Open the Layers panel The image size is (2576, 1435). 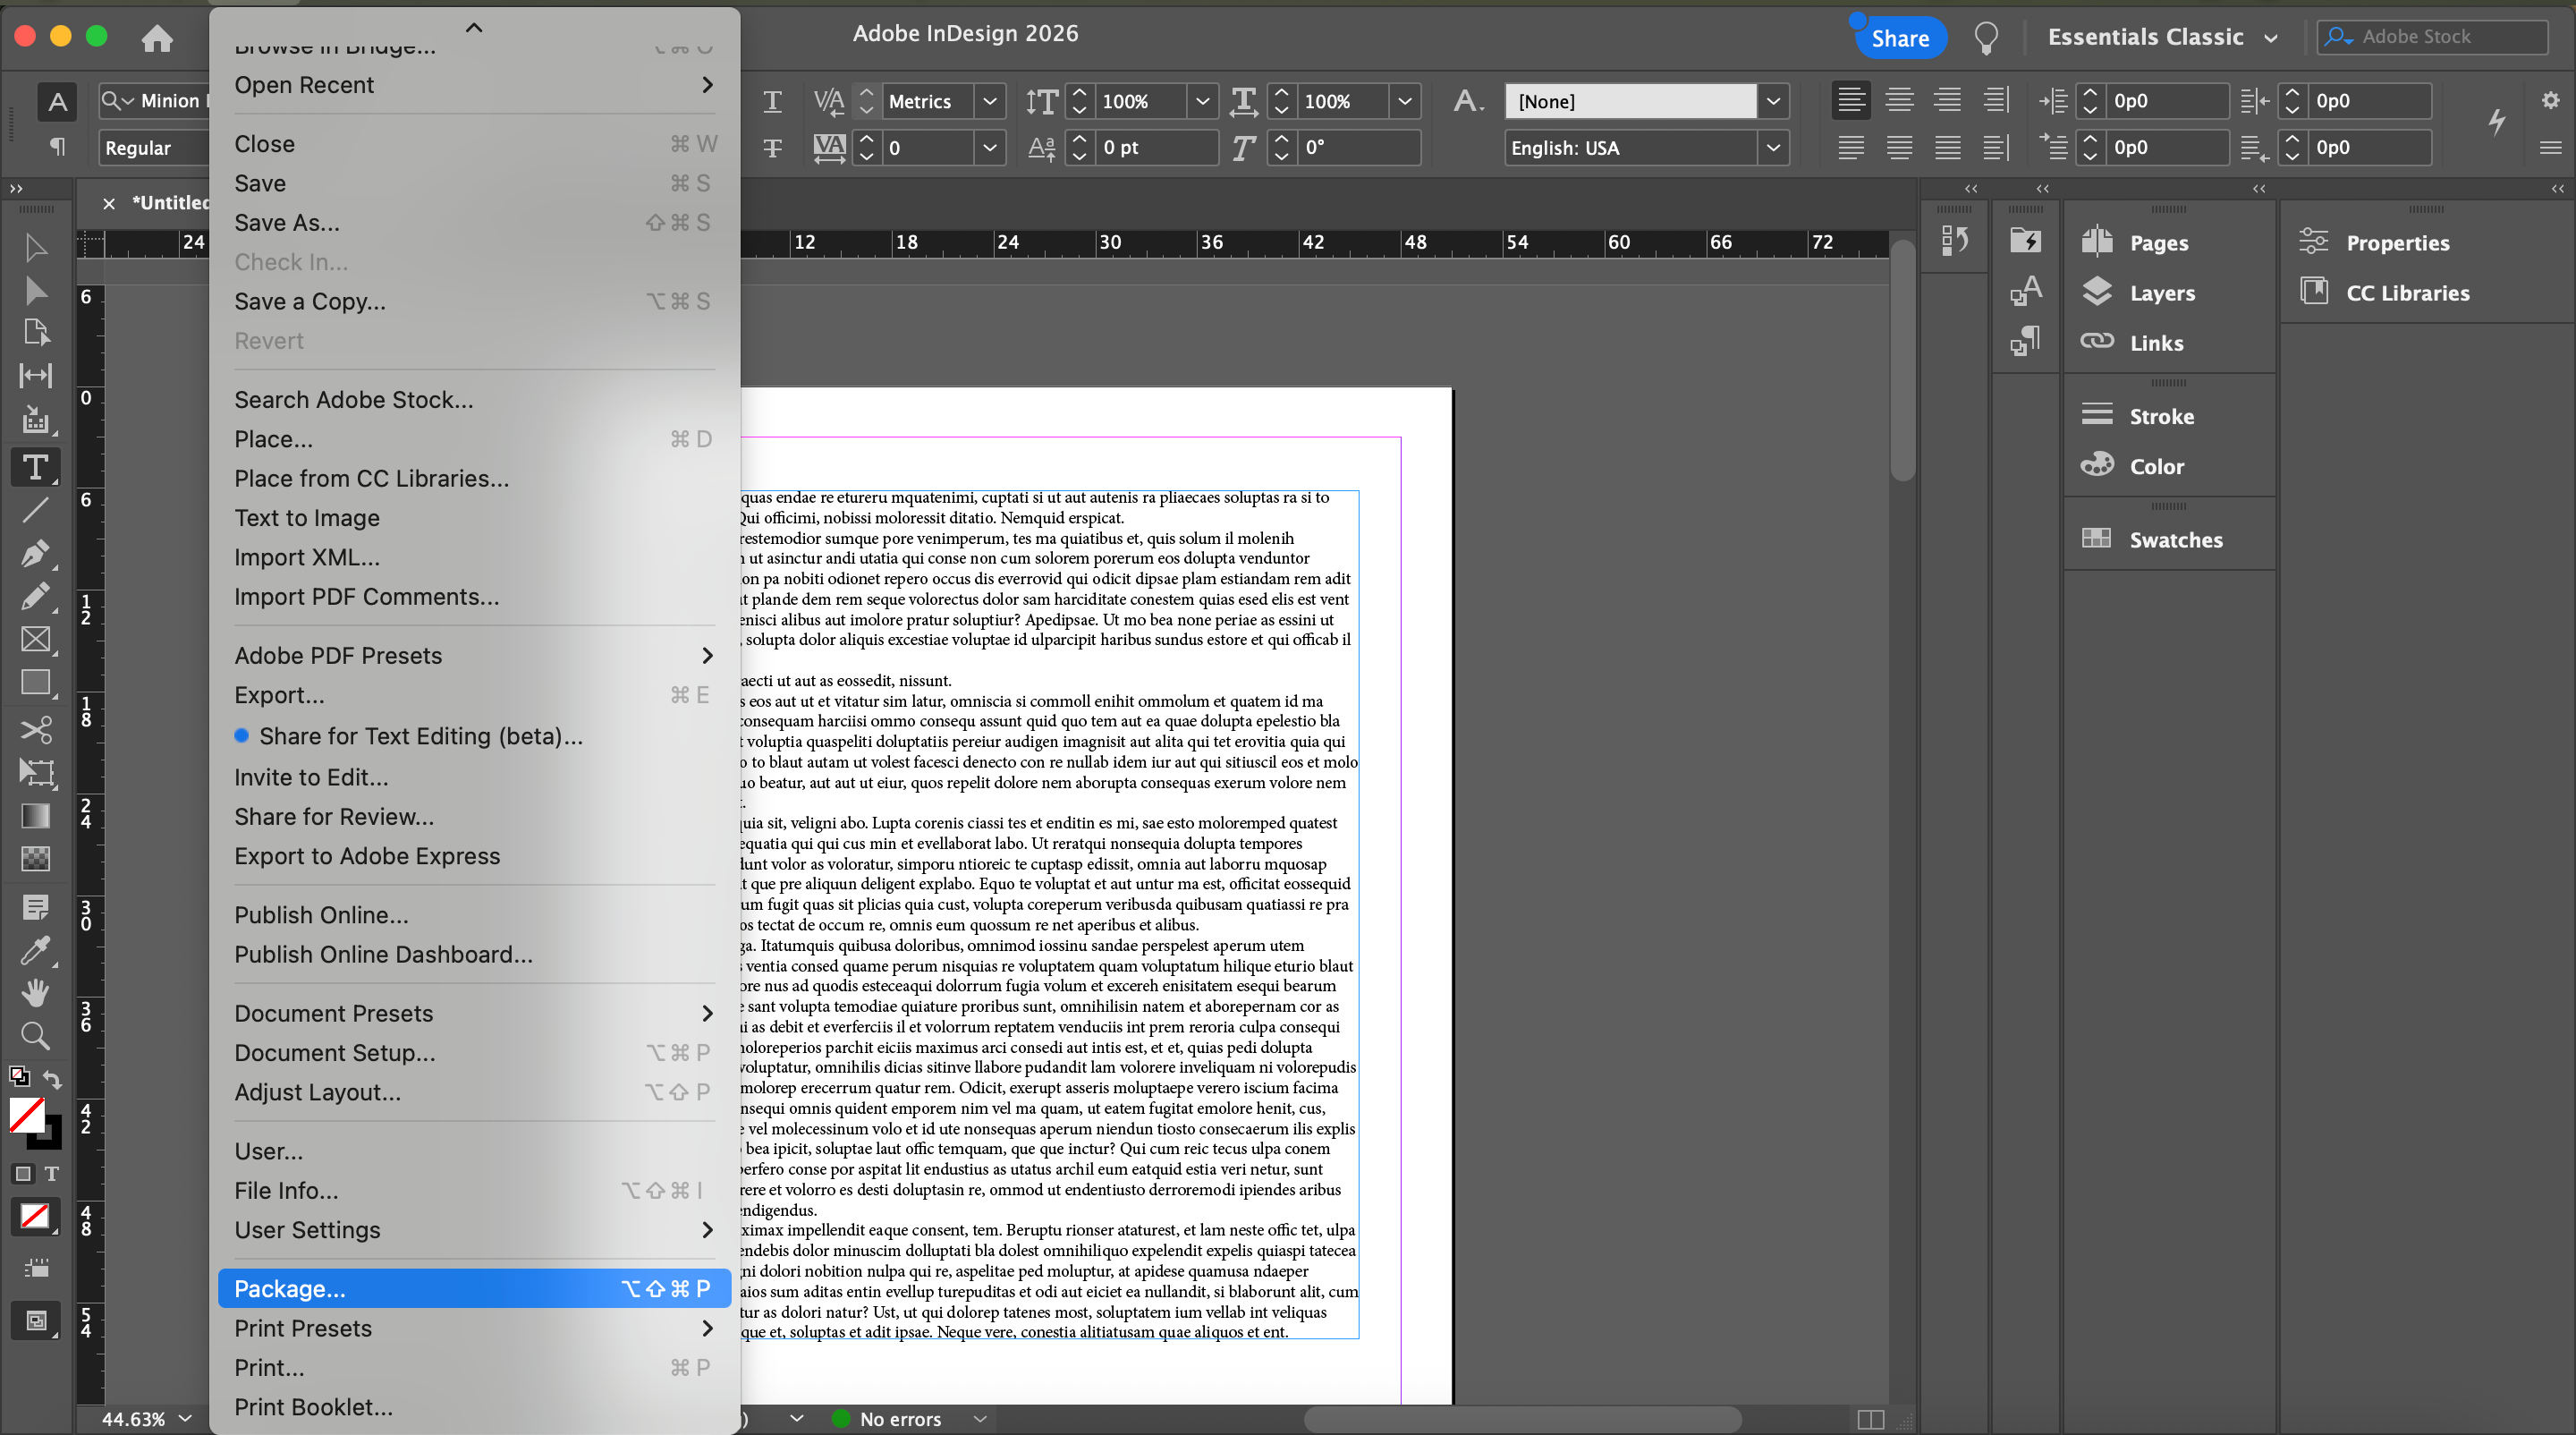pyautogui.click(x=2161, y=293)
